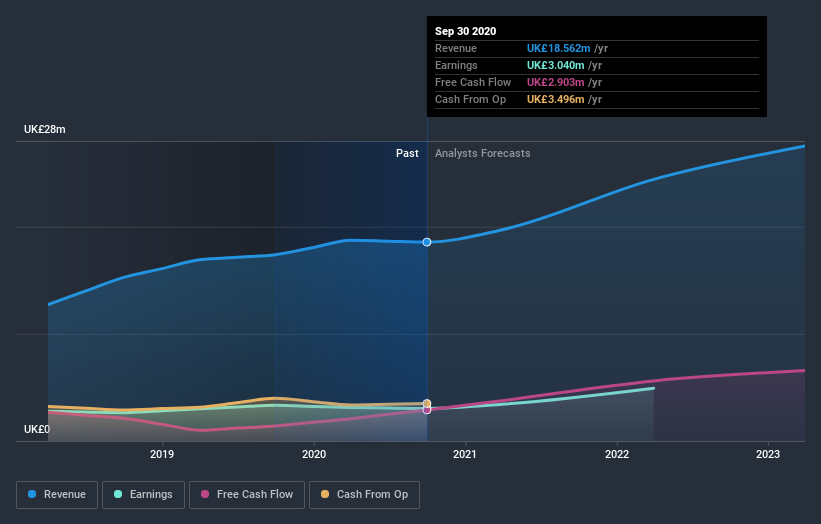Toggle the Cash From Op legend button
The image size is (821, 524).
[364, 495]
